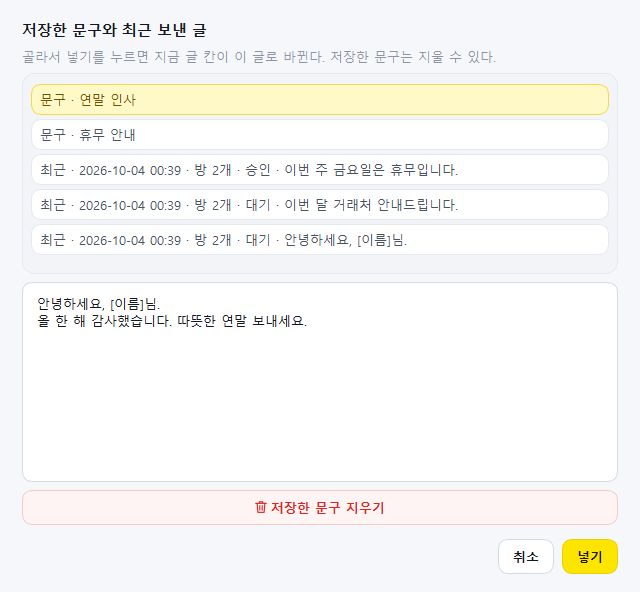
Task: Select the saved phrase '연말 인사'
Action: click(x=320, y=100)
